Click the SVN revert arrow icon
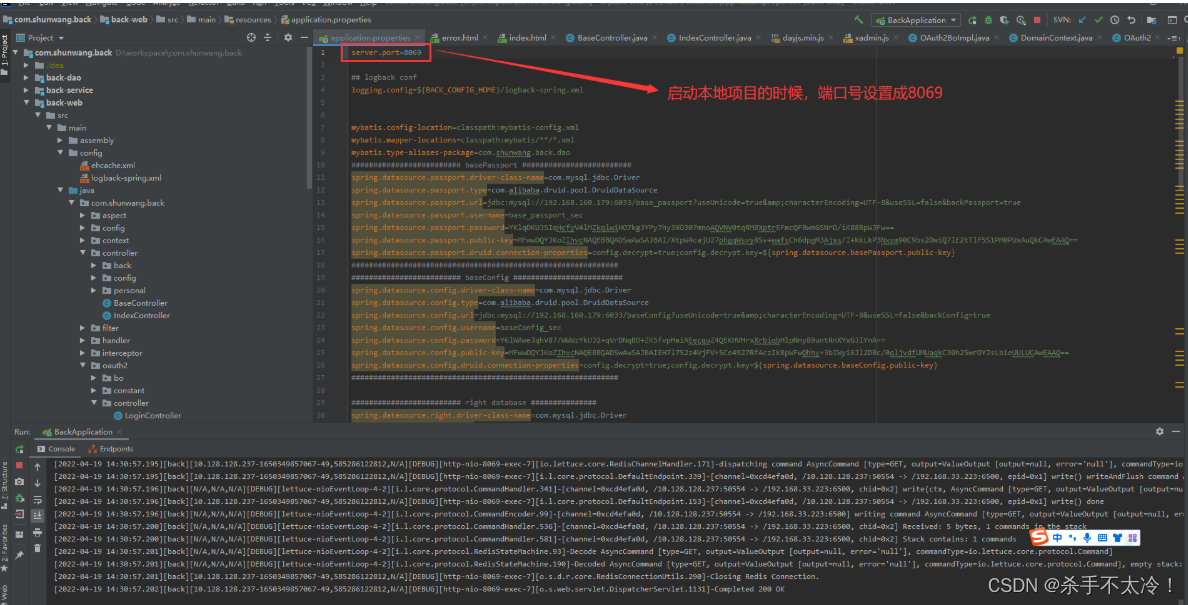This screenshot has width=1188, height=605. (1132, 20)
